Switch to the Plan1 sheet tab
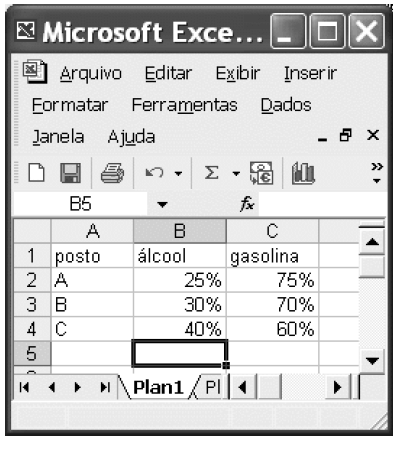Image resolution: width=393 pixels, height=463 pixels. [158, 387]
